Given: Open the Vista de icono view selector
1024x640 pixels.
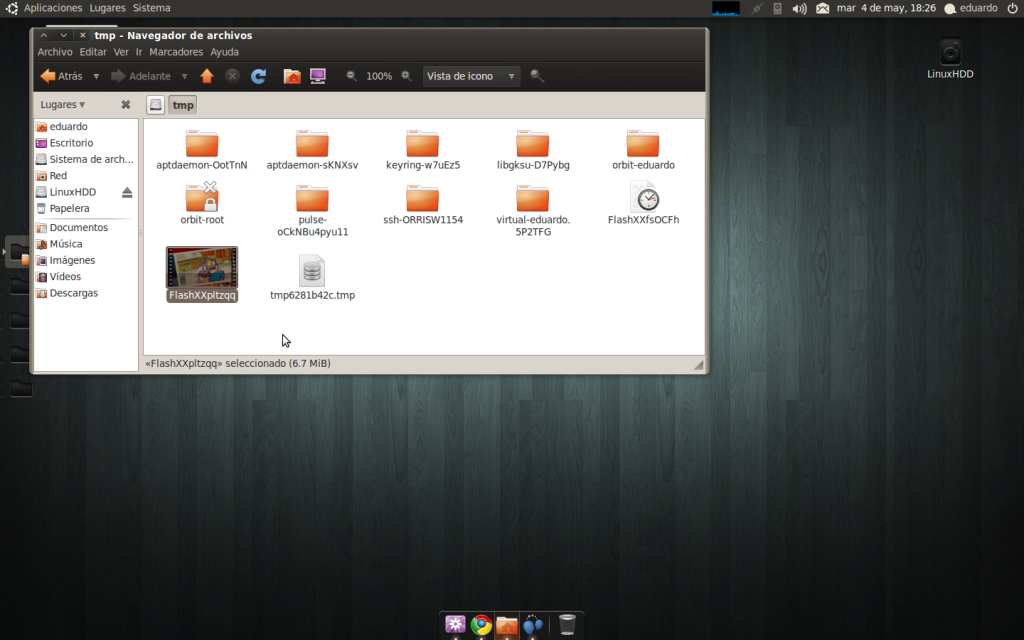Looking at the screenshot, I should [x=471, y=76].
